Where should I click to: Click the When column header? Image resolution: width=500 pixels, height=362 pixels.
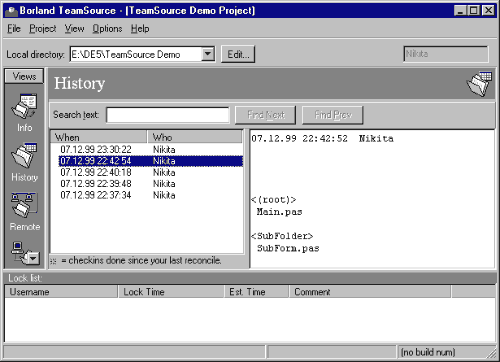click(x=99, y=137)
